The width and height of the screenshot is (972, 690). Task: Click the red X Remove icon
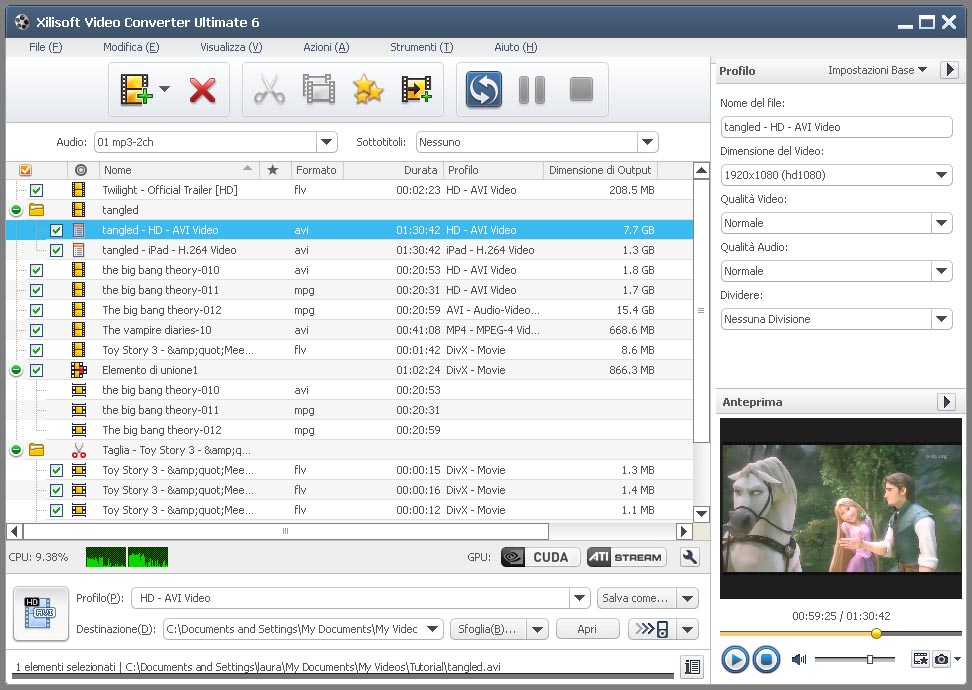coord(202,90)
